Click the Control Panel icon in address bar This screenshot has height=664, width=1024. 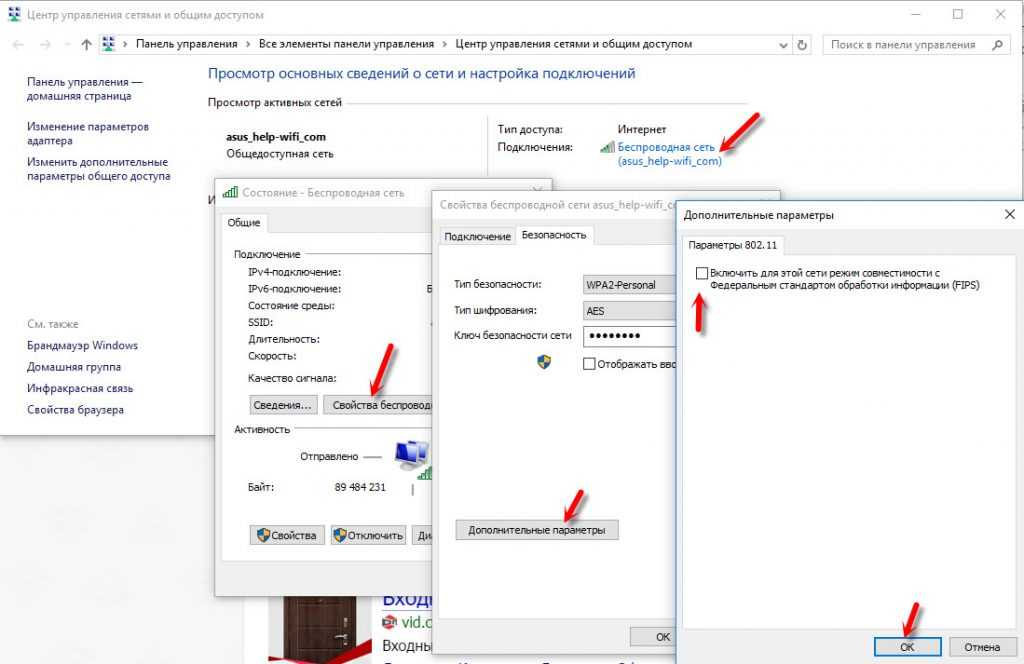(109, 45)
